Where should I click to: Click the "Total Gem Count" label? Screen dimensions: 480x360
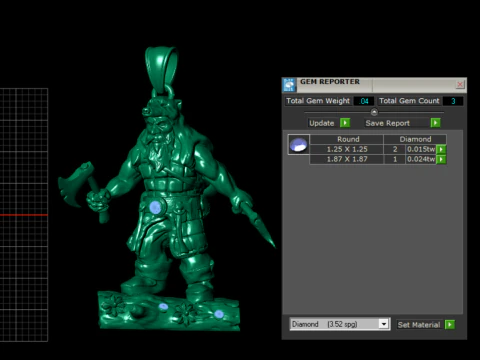(409, 101)
